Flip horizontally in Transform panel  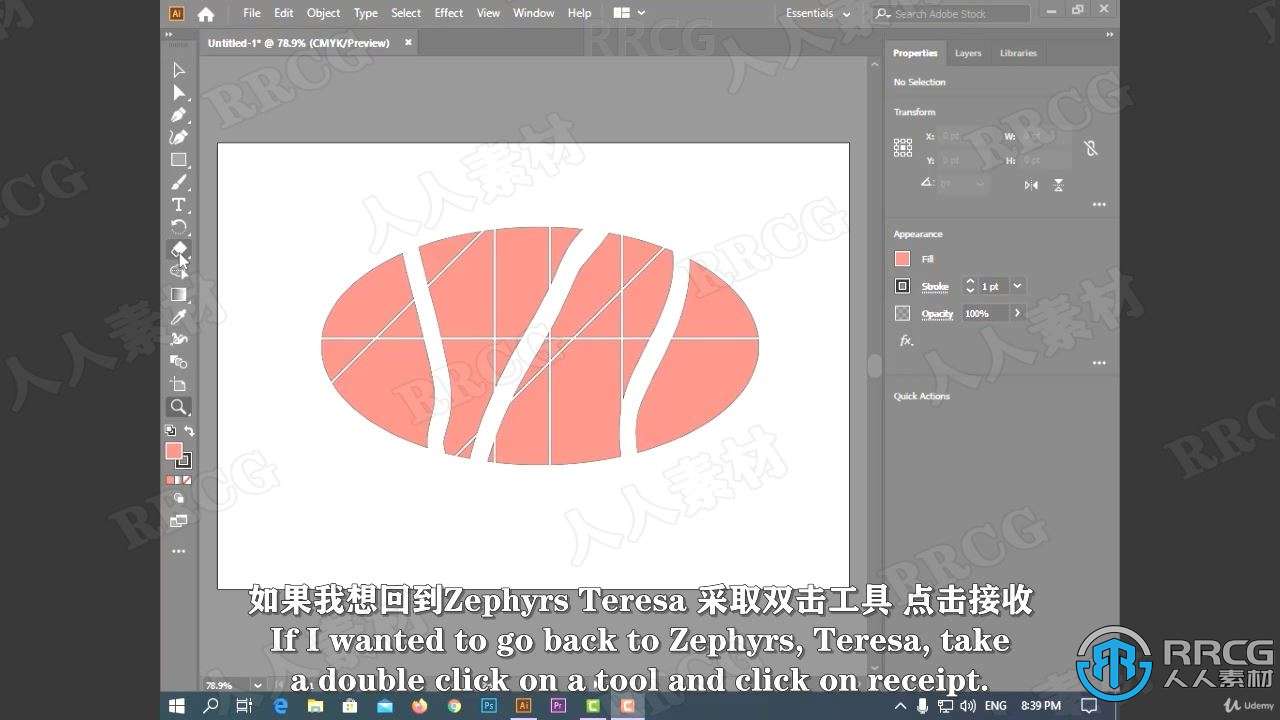pyautogui.click(x=1031, y=185)
